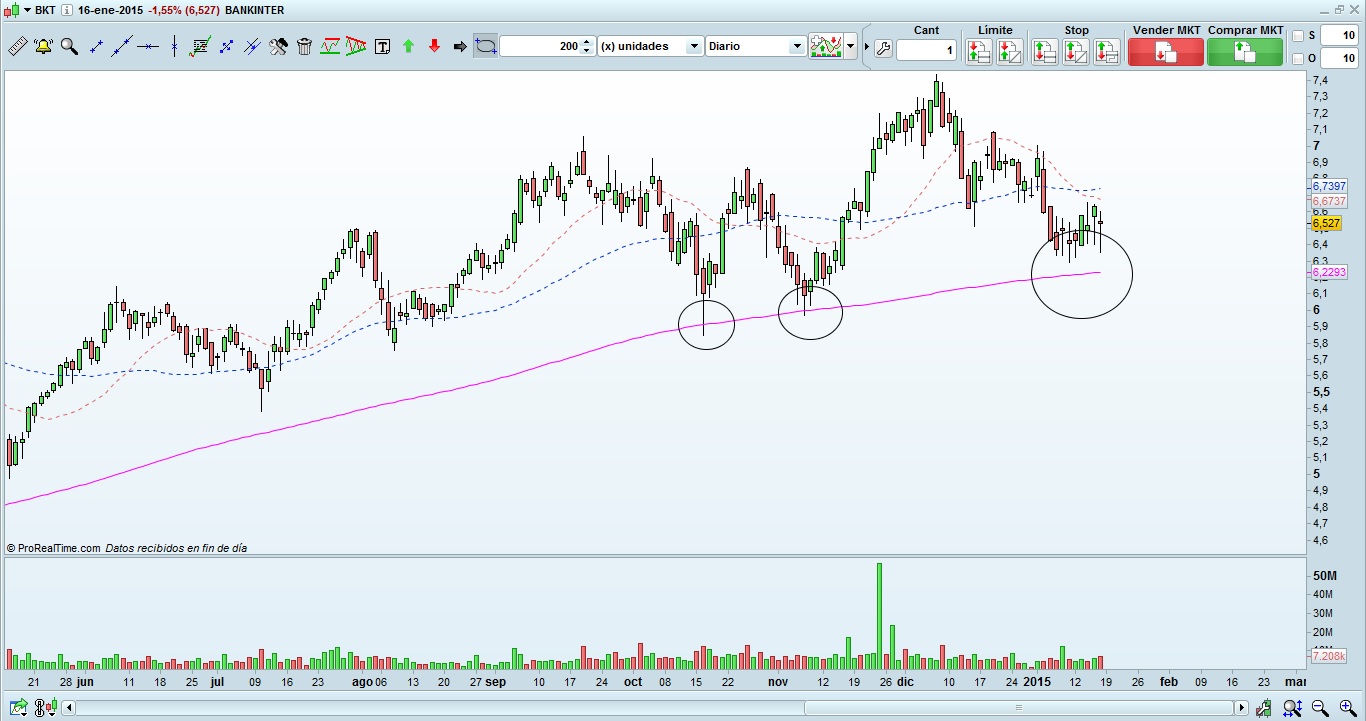
Task: Select the horizontal line tool
Action: pos(148,46)
